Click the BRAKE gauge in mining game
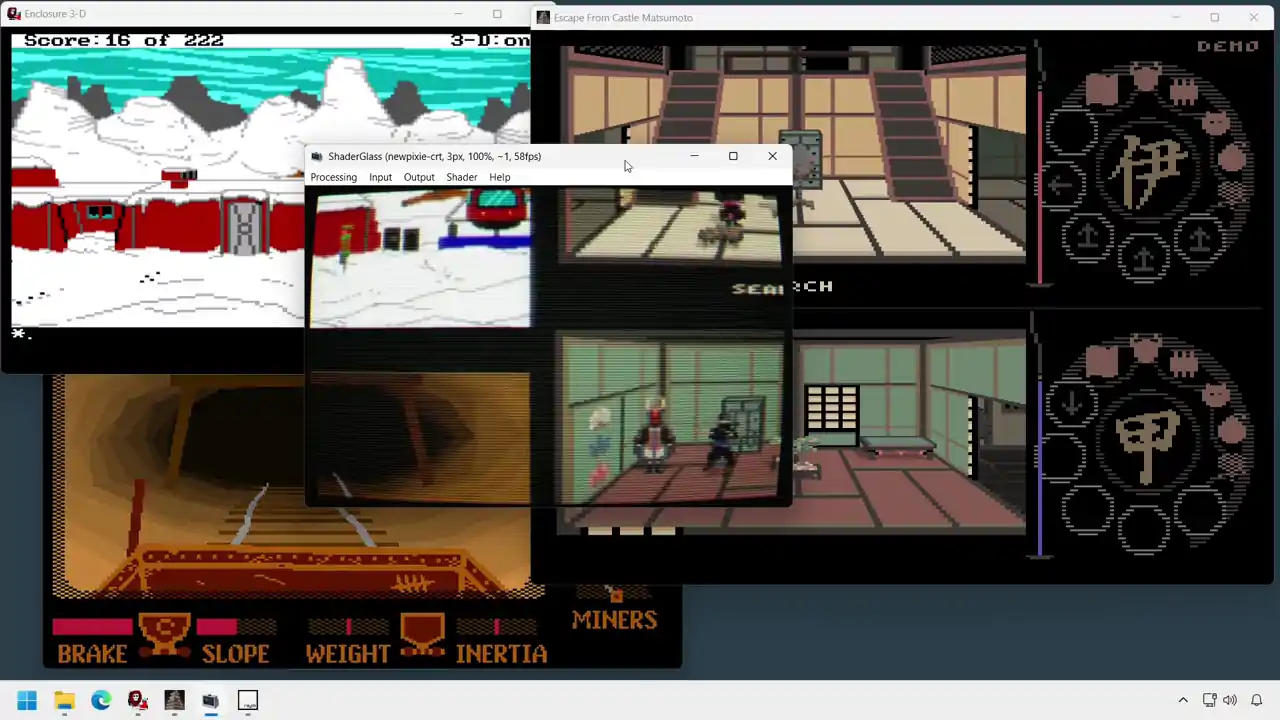1280x720 pixels. click(92, 641)
